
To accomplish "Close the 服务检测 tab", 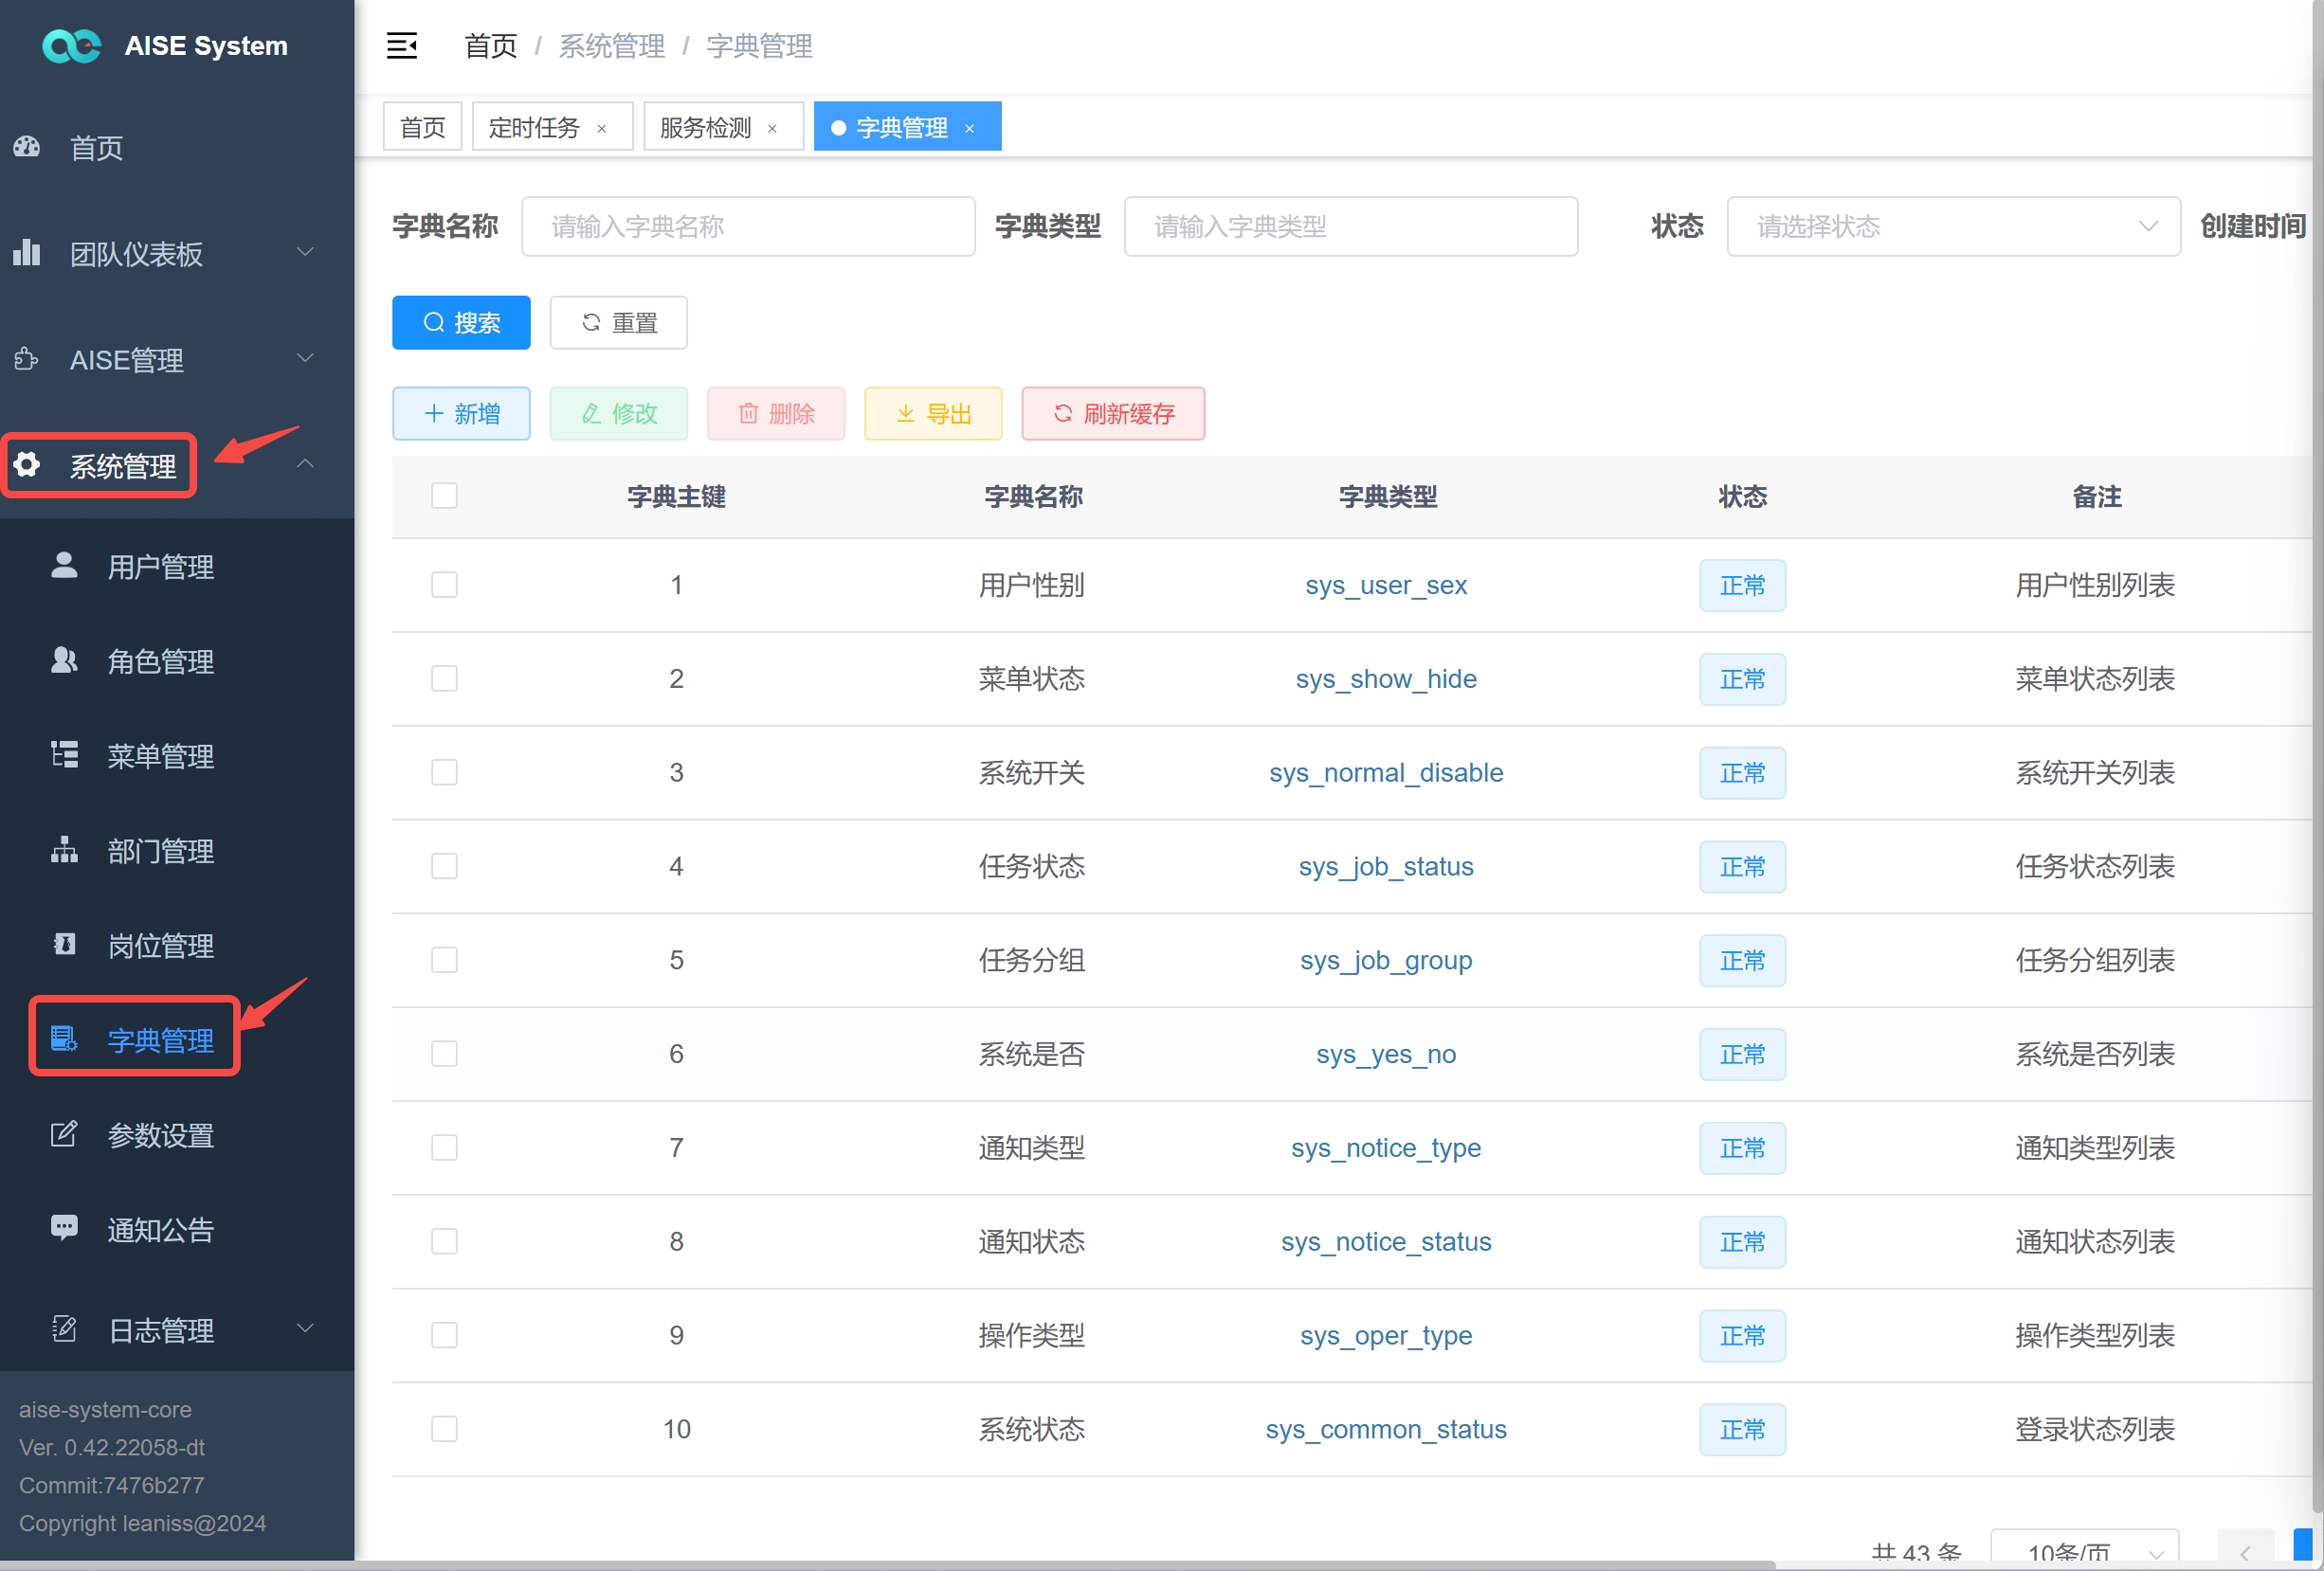I will click(772, 128).
